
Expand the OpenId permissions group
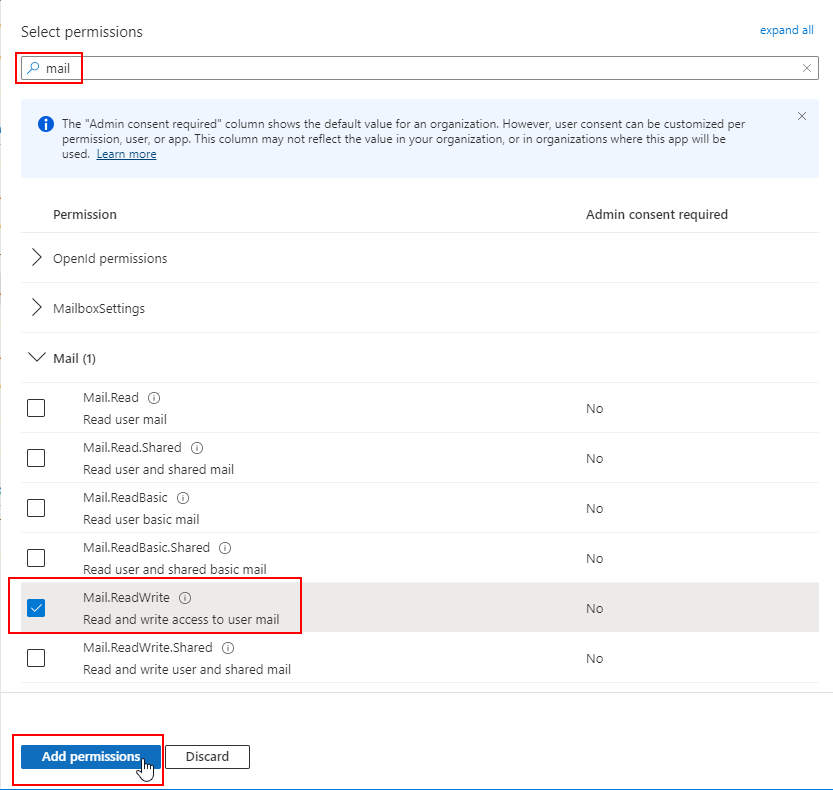coord(38,258)
